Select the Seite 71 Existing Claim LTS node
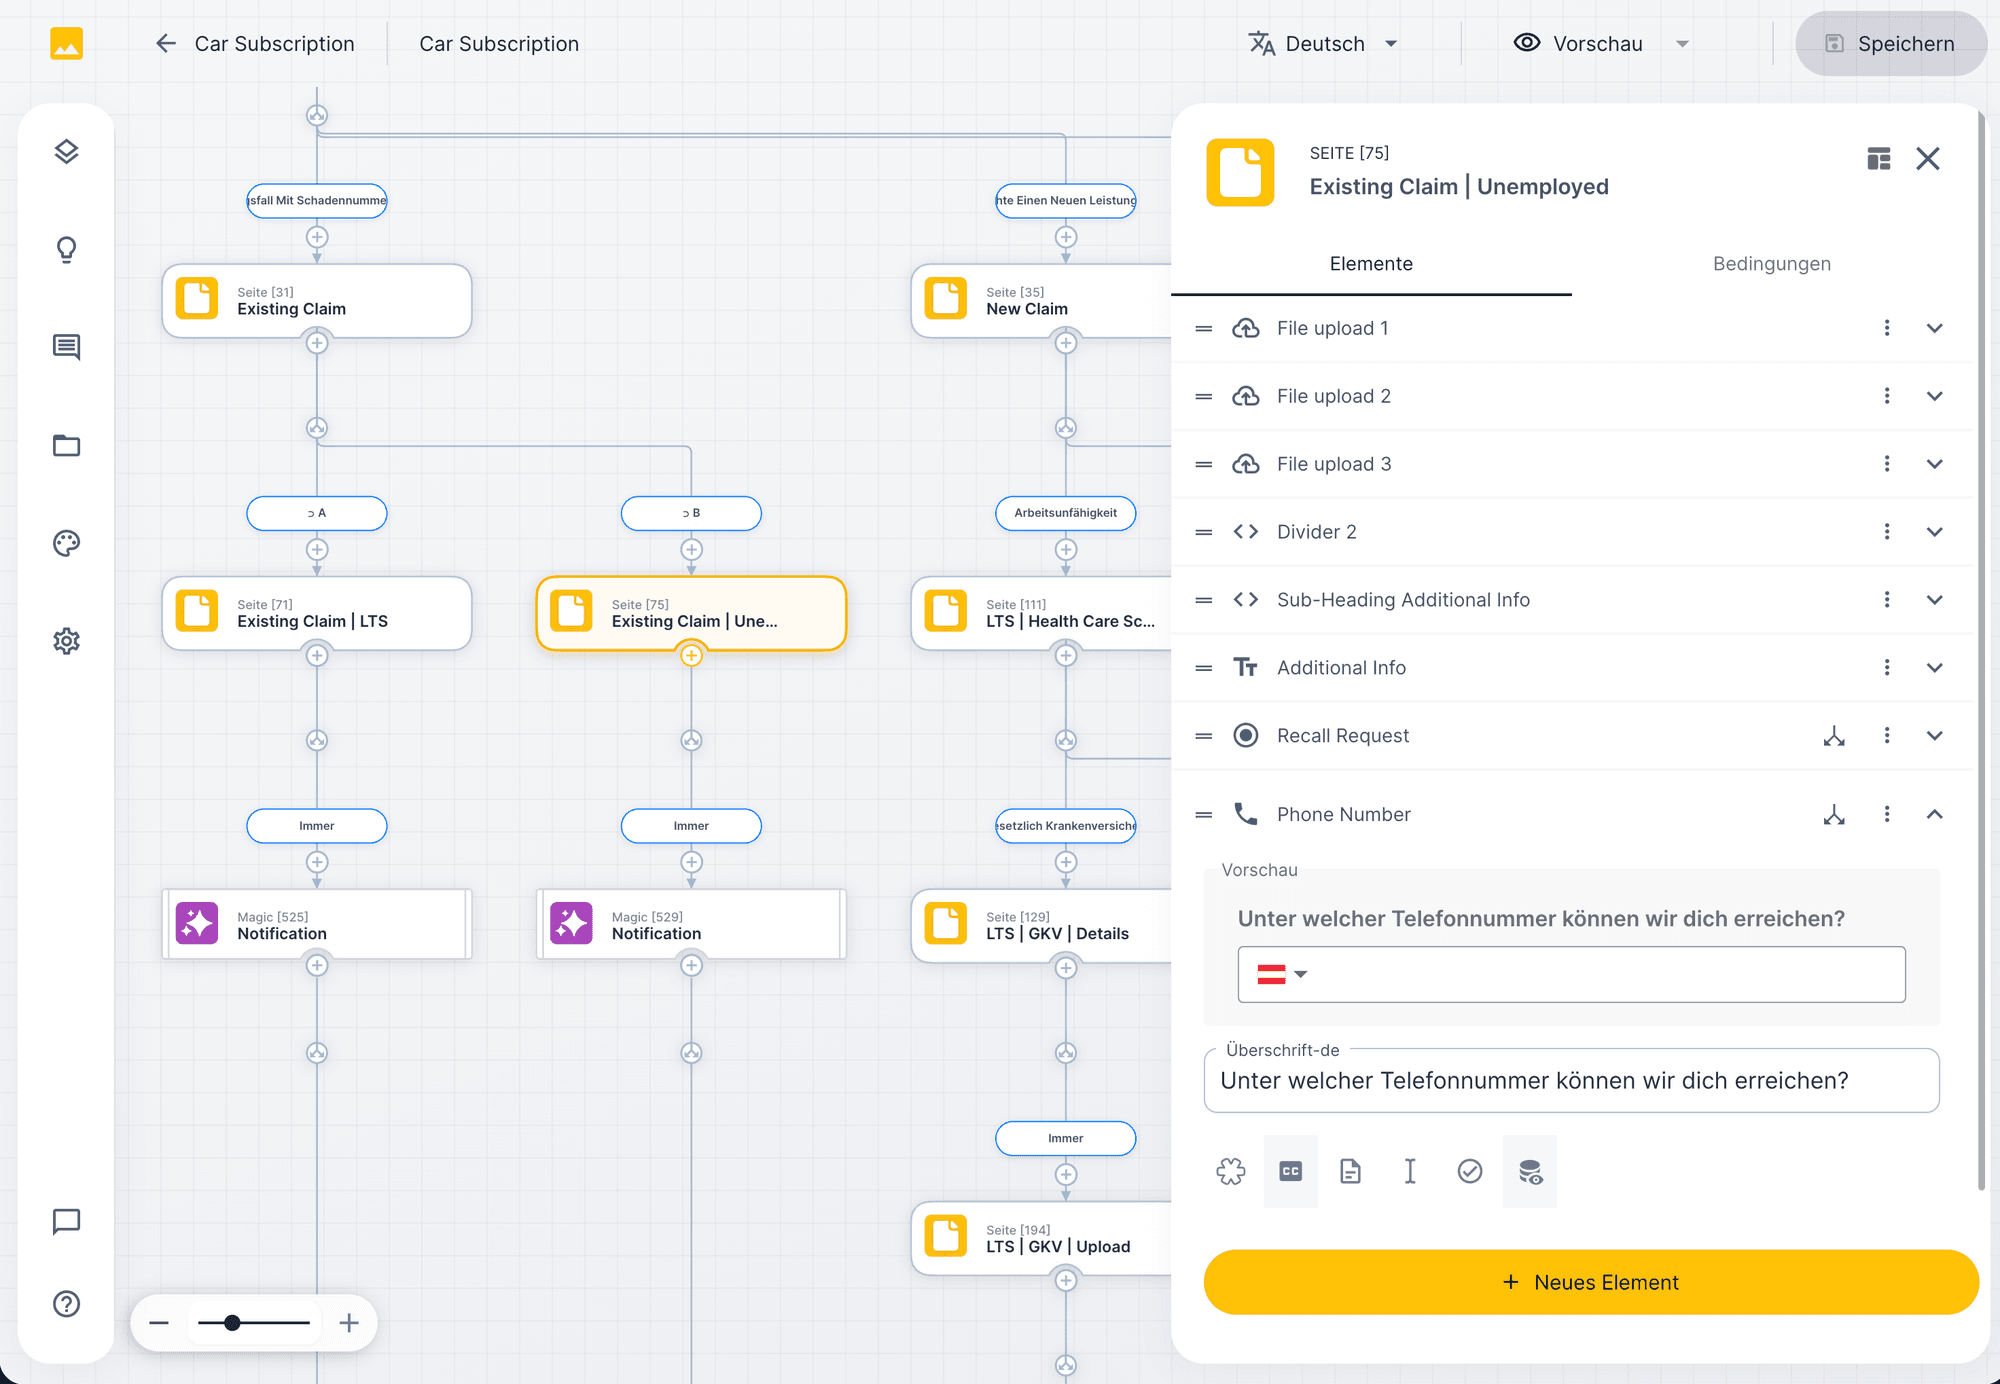This screenshot has width=2000, height=1384. tap(317, 613)
